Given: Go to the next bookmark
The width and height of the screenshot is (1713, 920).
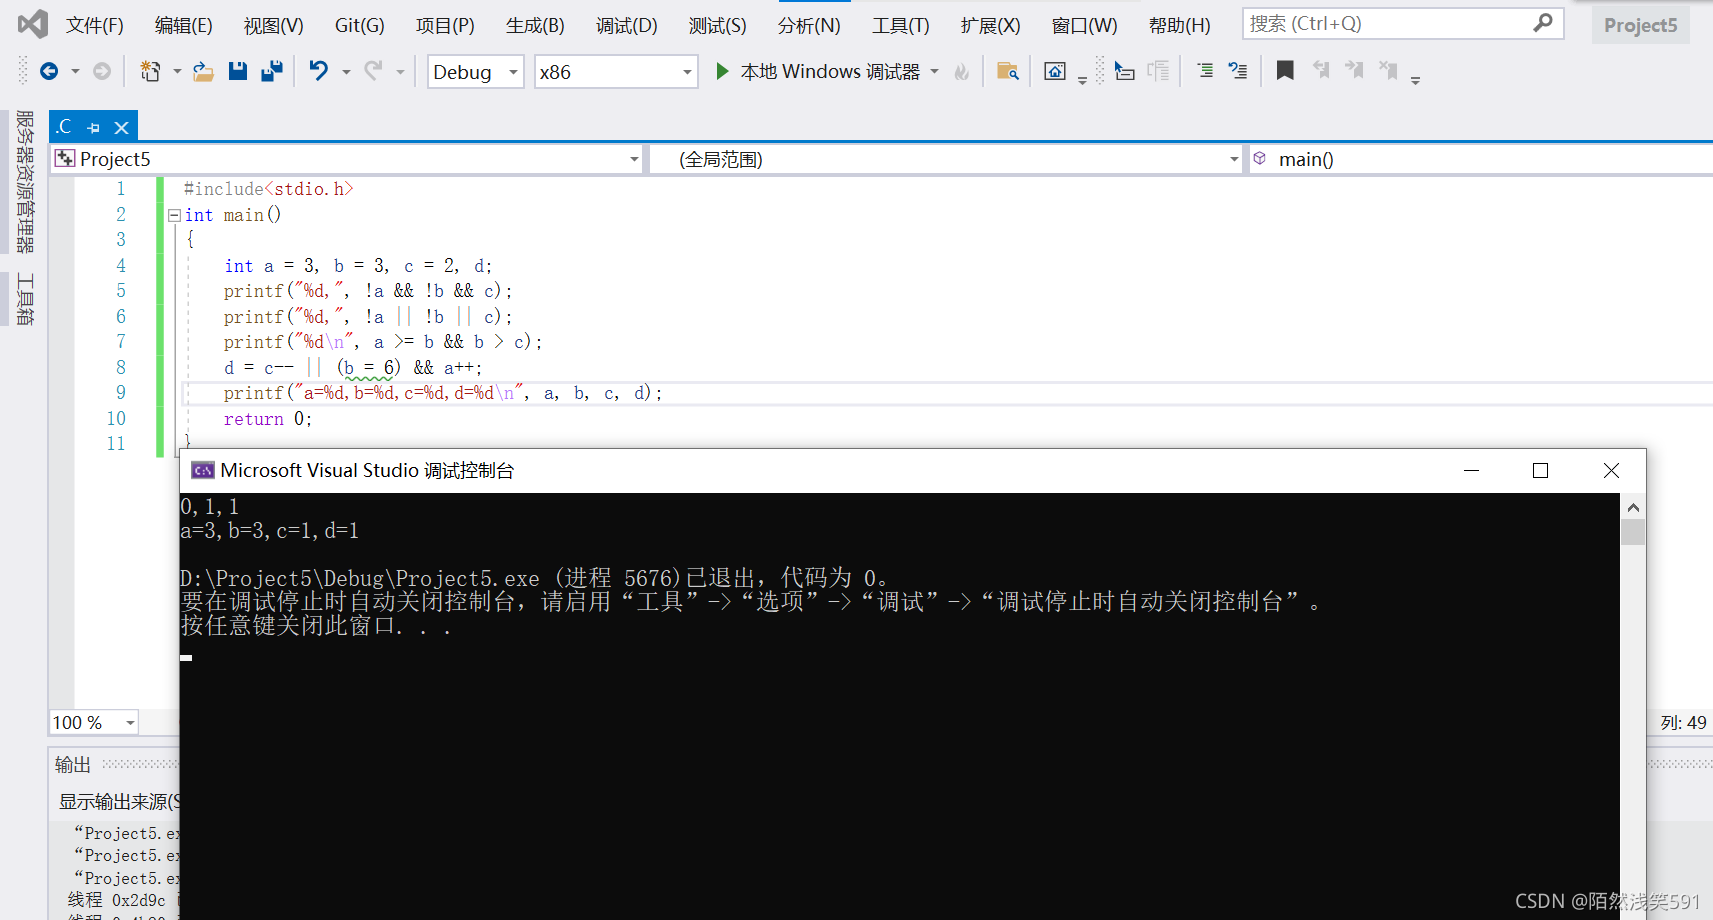Looking at the screenshot, I should [1354, 70].
